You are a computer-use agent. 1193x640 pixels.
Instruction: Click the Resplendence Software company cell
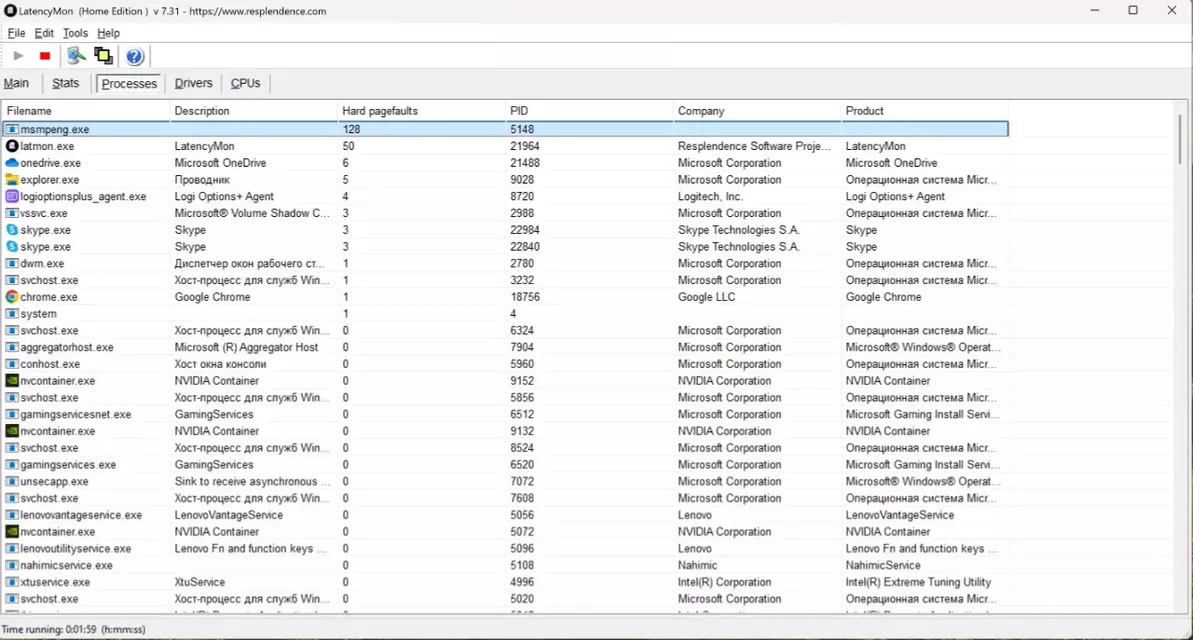pyautogui.click(x=754, y=146)
